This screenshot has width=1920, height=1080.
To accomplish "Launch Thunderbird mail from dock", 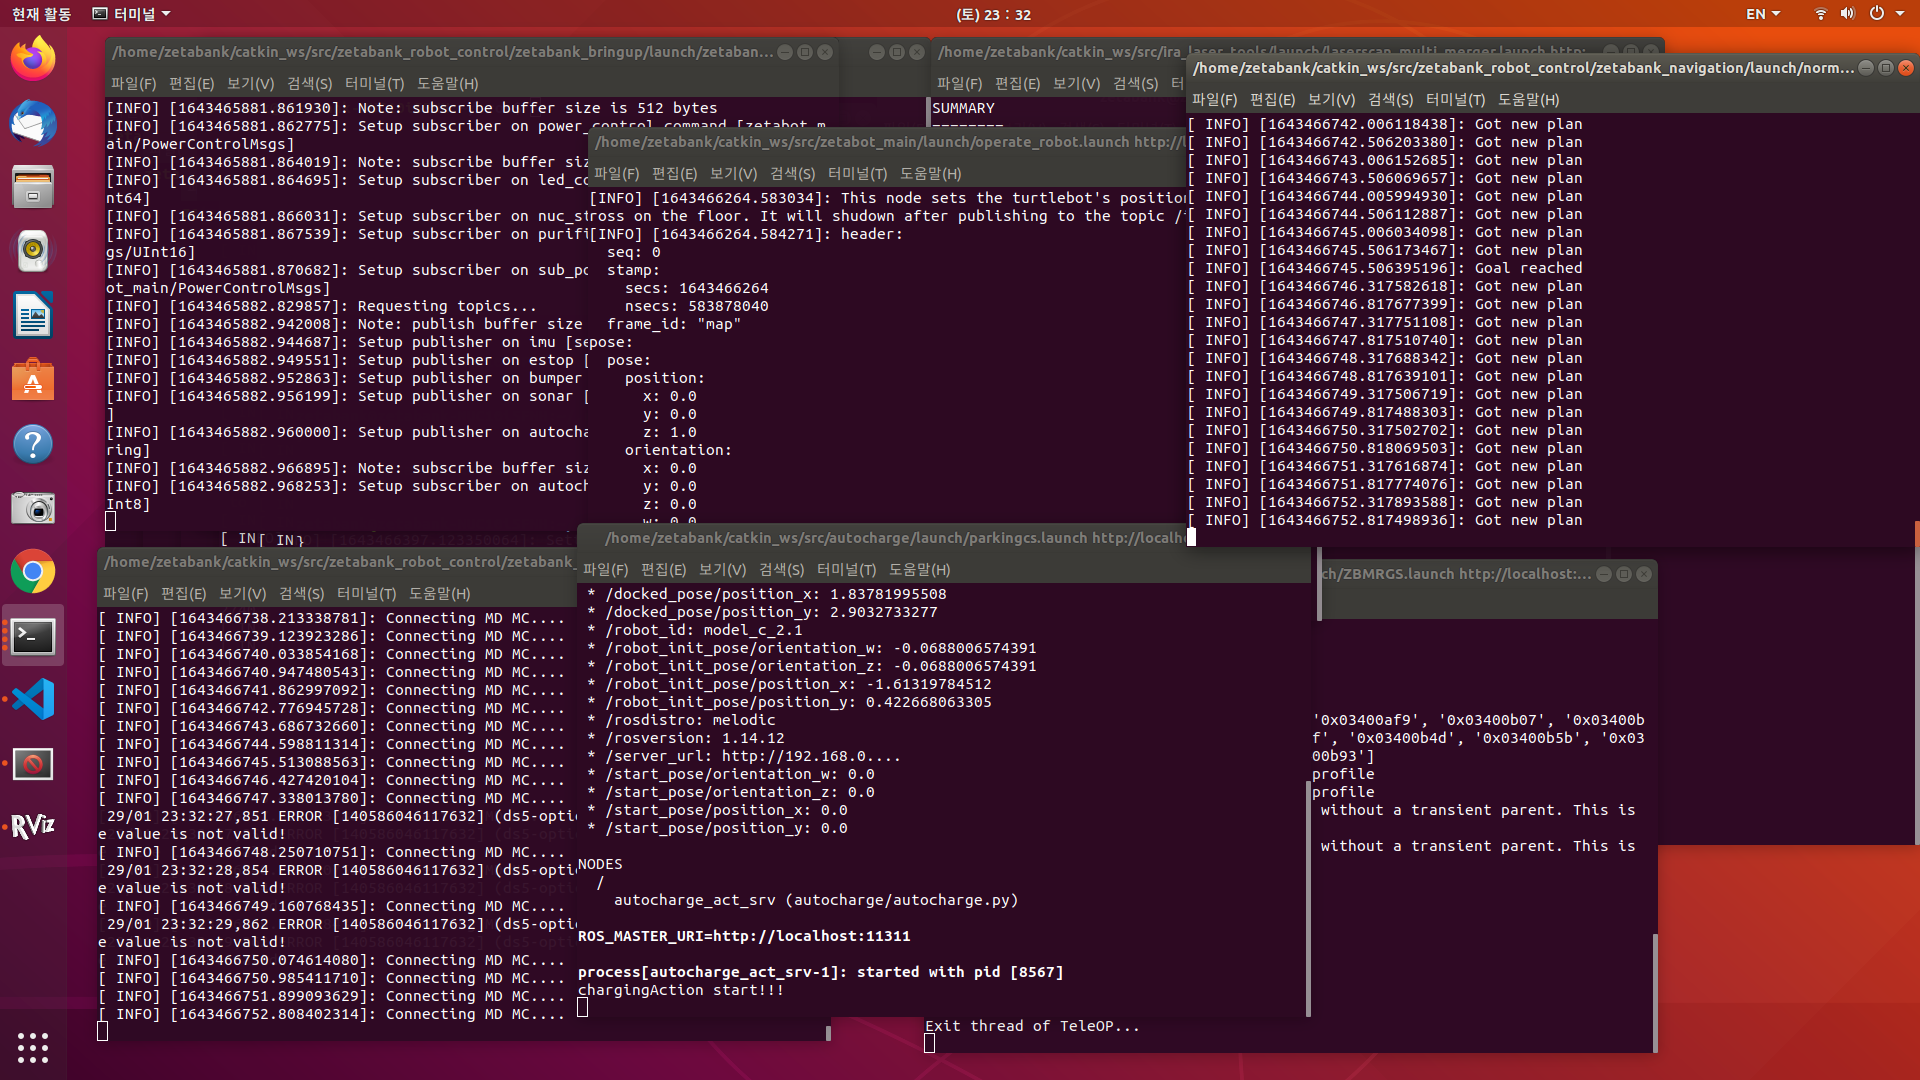I will pos(33,123).
